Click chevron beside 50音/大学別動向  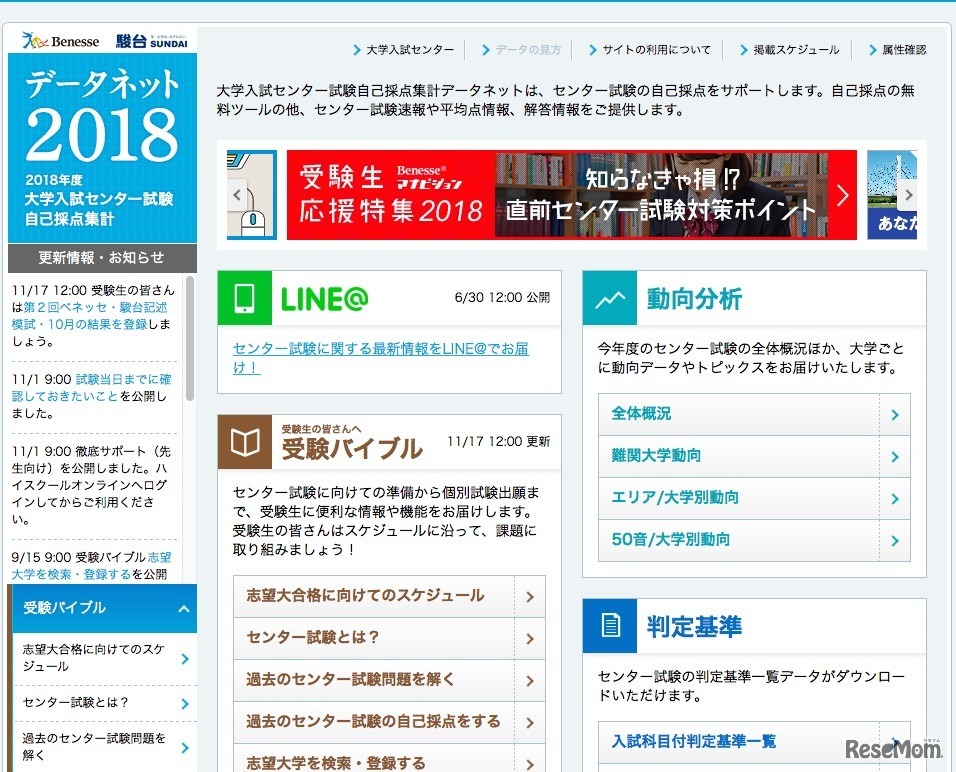[894, 540]
